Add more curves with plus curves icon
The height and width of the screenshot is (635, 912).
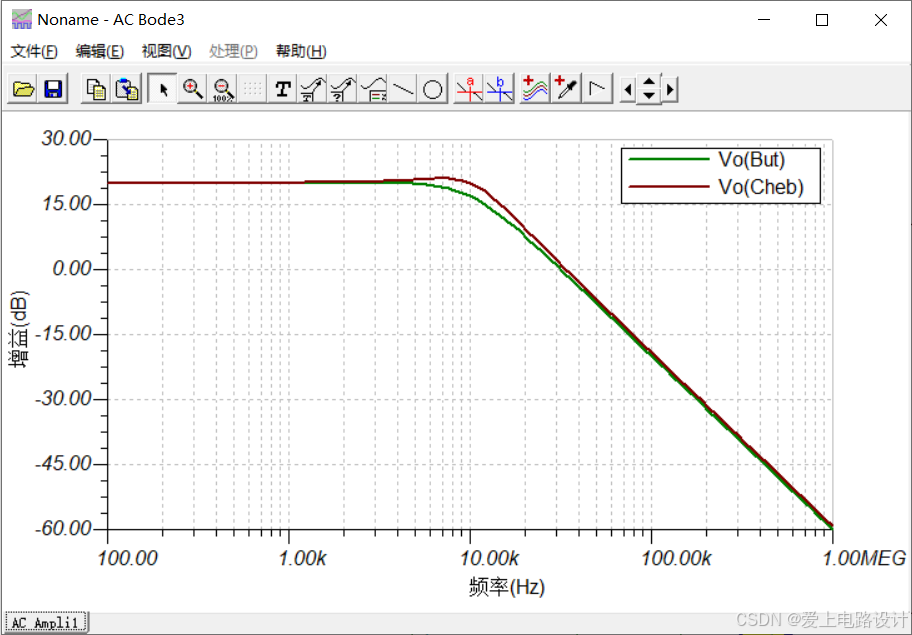tap(535, 89)
